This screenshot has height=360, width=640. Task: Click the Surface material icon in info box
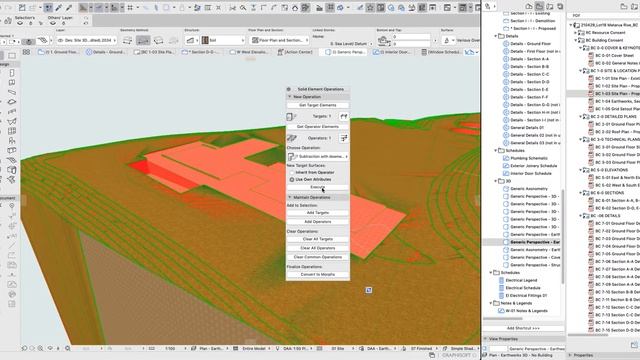click(x=447, y=40)
